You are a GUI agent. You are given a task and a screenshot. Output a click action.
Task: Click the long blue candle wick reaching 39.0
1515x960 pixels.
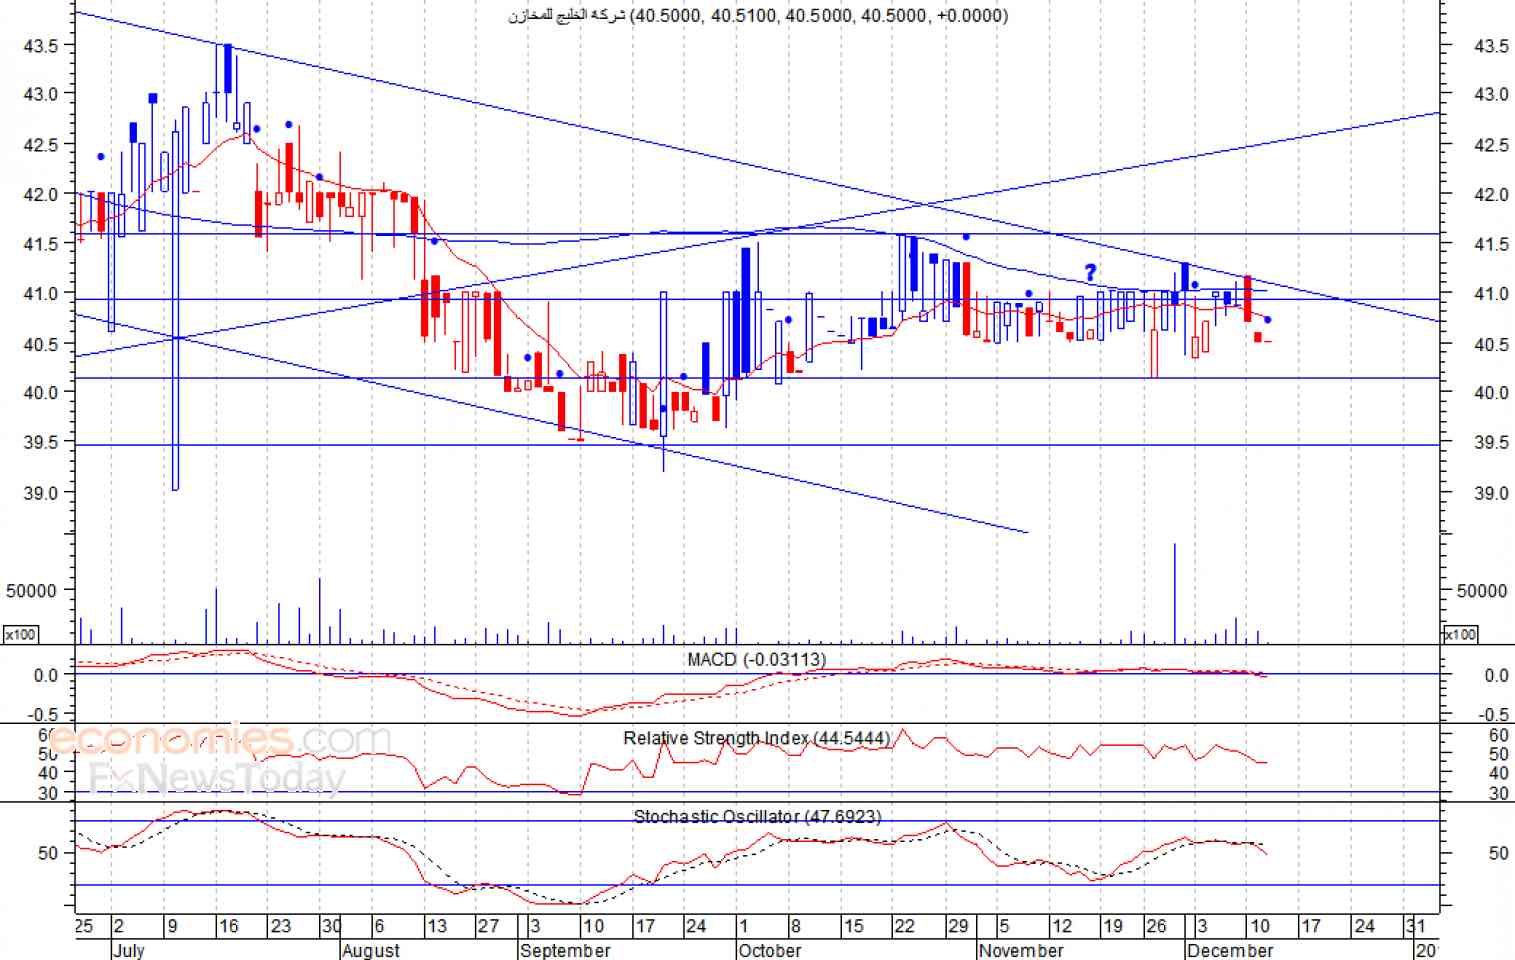175,306
